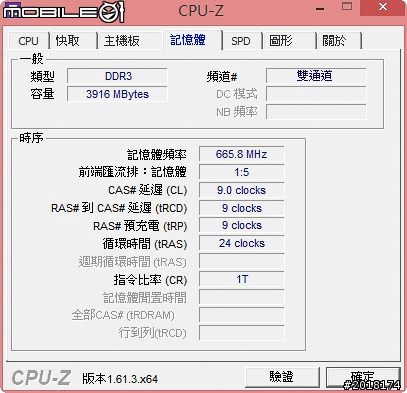Click the empty 行到列(tRCD) field
This screenshot has width=407, height=393.
(x=242, y=333)
